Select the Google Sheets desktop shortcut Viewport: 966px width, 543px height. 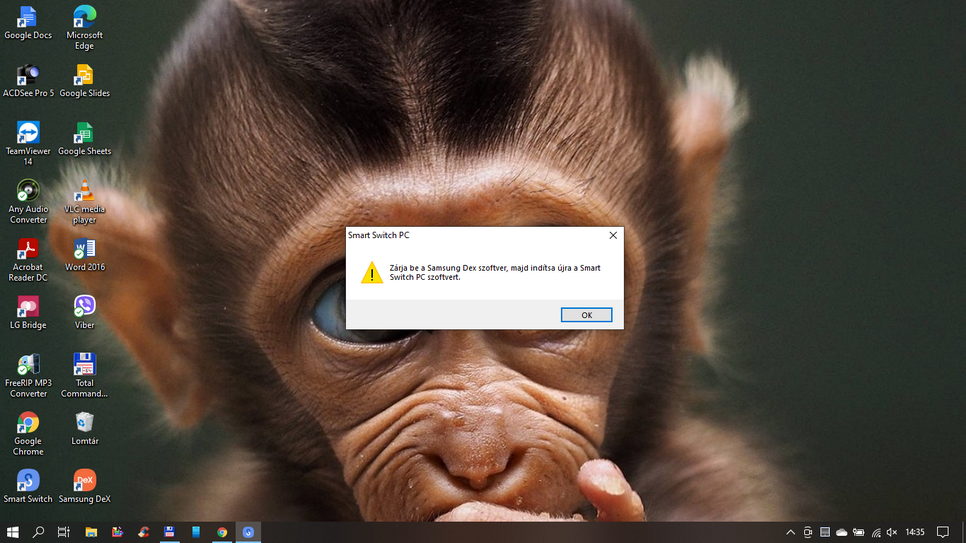tap(84, 139)
